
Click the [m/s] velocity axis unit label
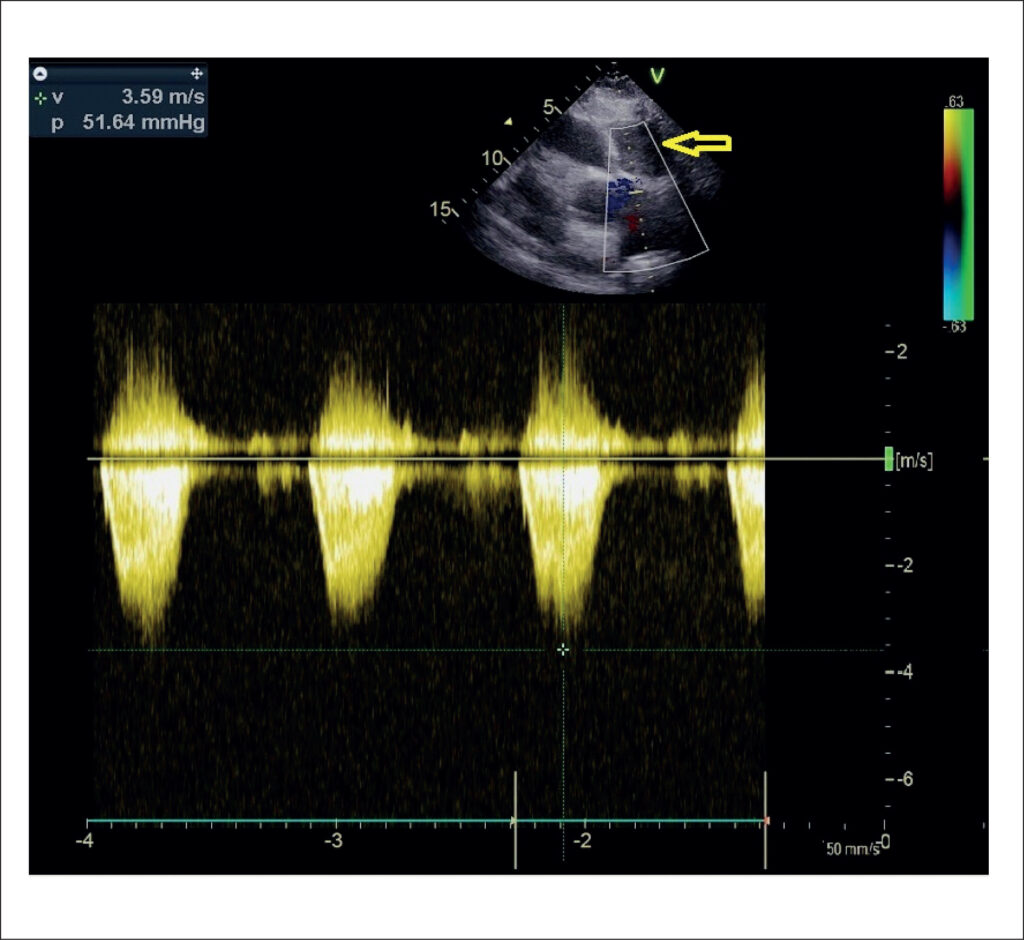[914, 461]
